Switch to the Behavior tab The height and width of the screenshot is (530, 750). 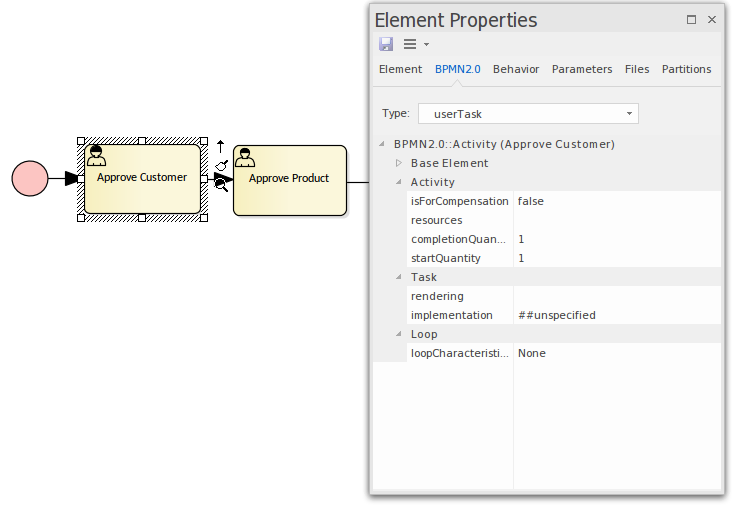click(x=516, y=69)
